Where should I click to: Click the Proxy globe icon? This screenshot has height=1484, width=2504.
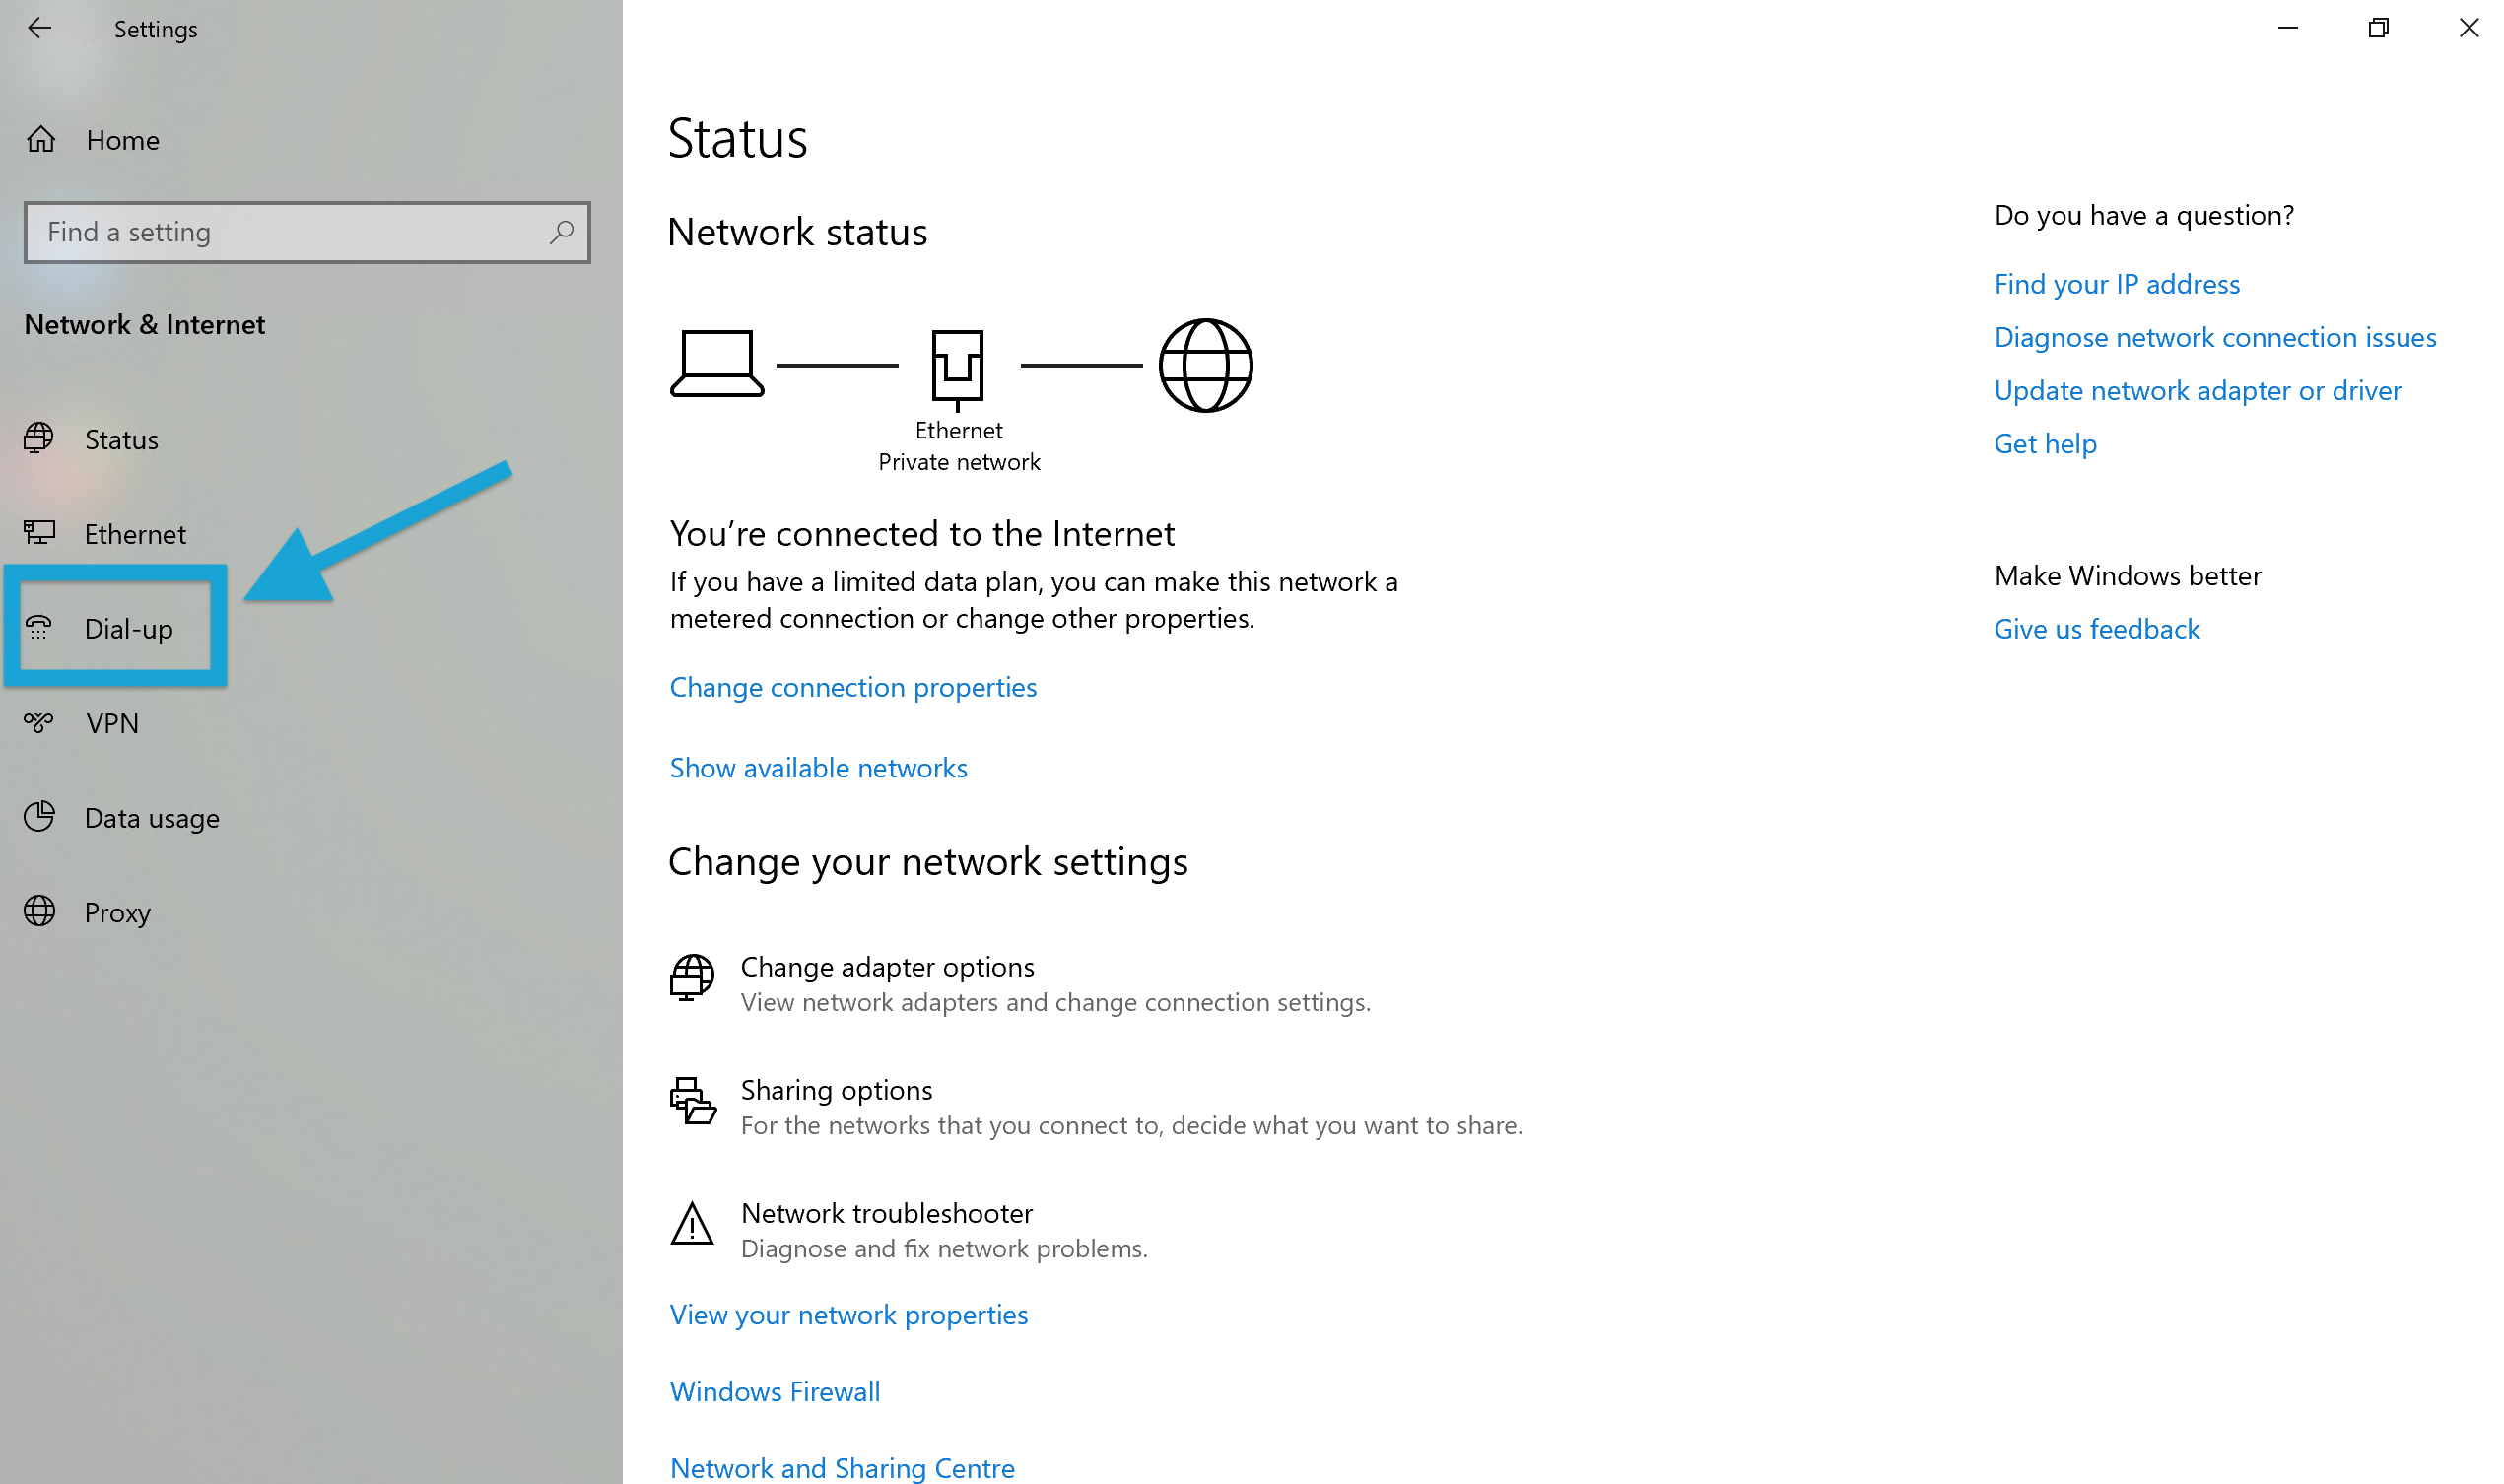(39, 911)
